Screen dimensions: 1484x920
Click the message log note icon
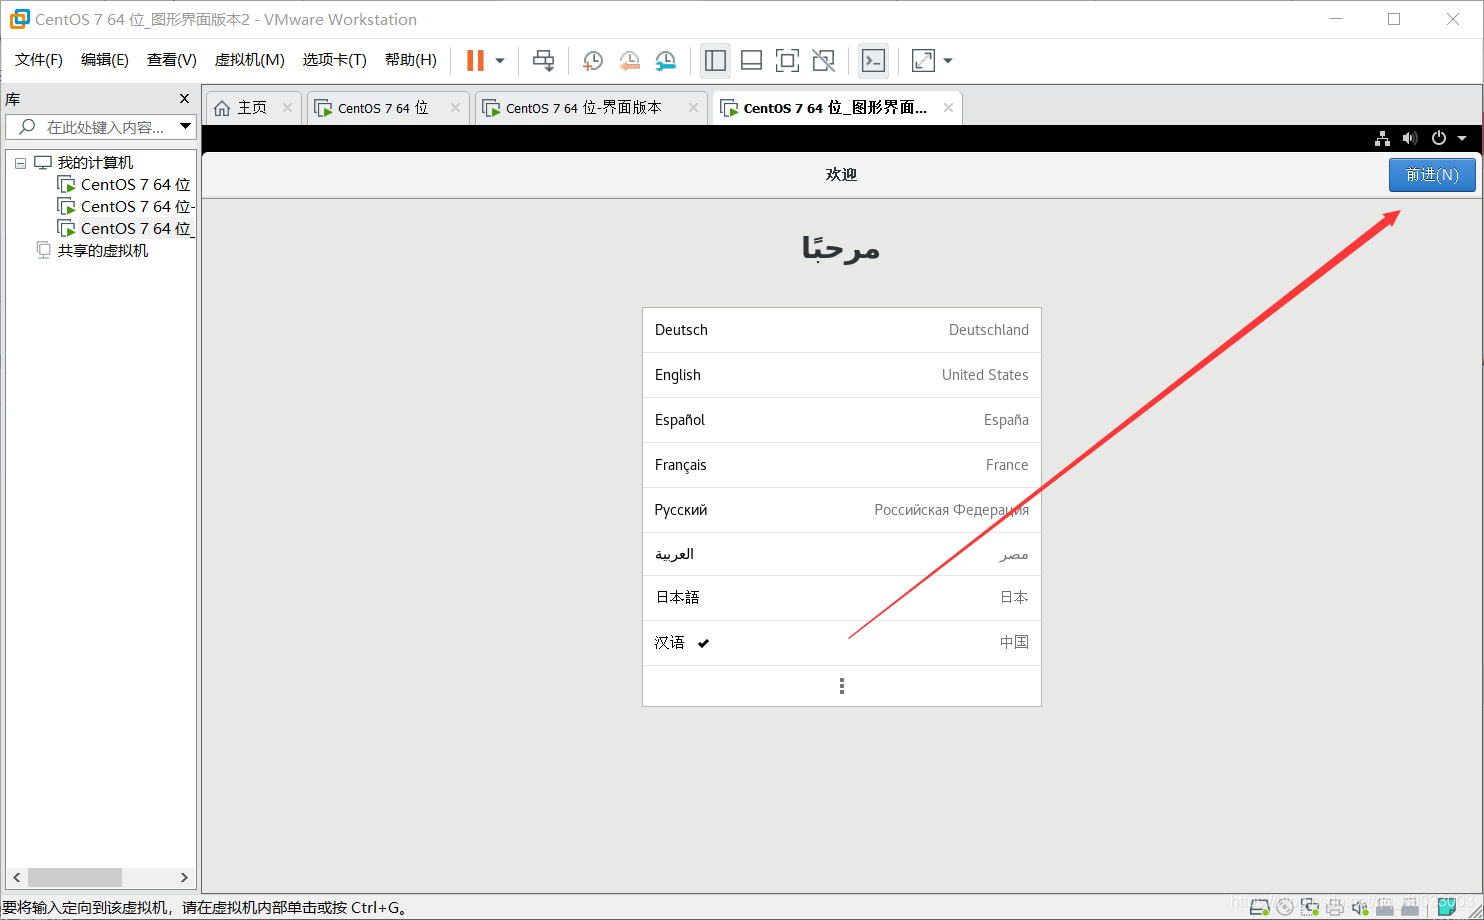click(x=1447, y=906)
